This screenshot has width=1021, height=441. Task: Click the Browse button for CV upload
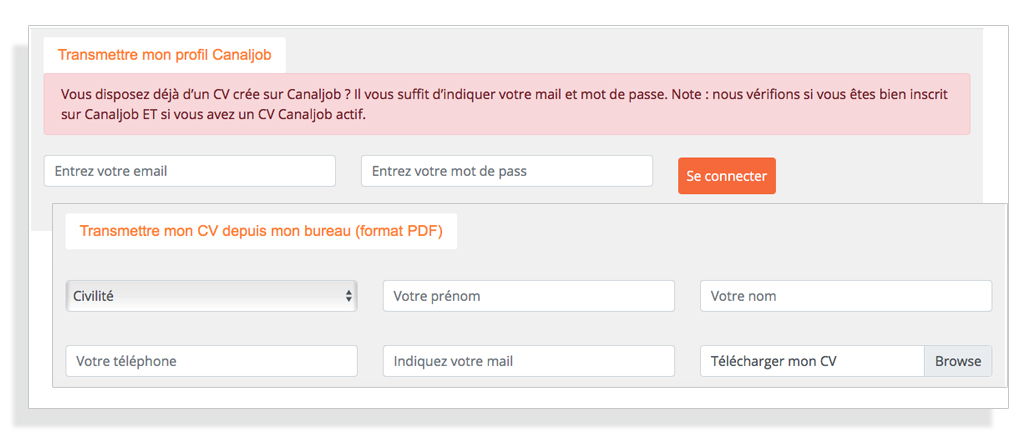pos(958,361)
